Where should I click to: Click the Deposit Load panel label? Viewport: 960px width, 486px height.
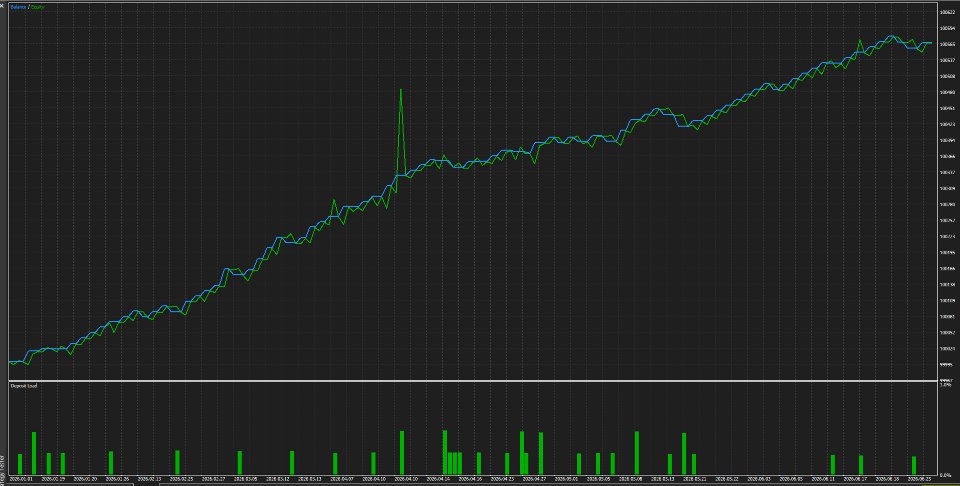(23, 386)
